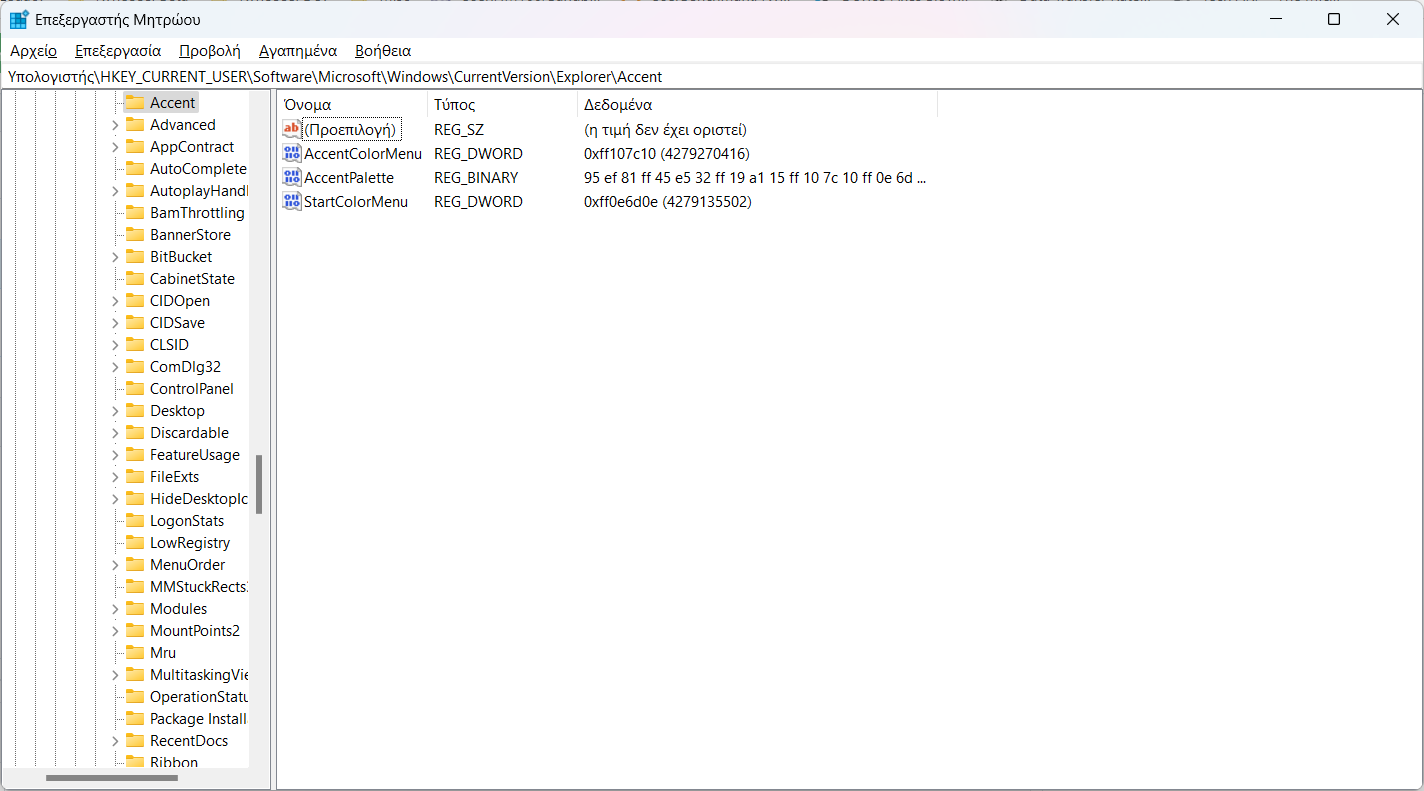Open the Βοήθεια menu
Image resolution: width=1424 pixels, height=791 pixels.
point(383,50)
